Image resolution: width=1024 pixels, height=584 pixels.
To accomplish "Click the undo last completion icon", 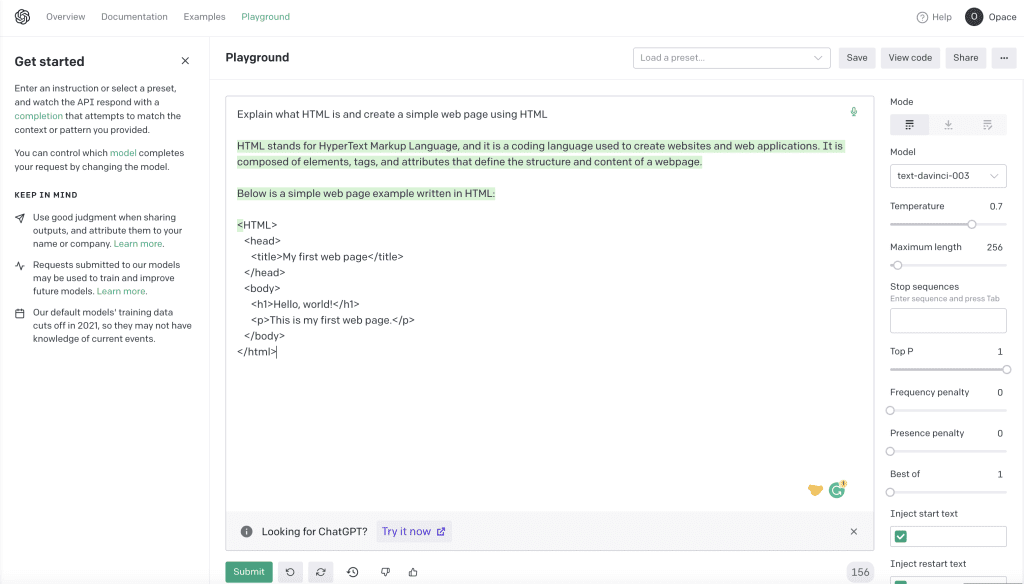I will 290,572.
